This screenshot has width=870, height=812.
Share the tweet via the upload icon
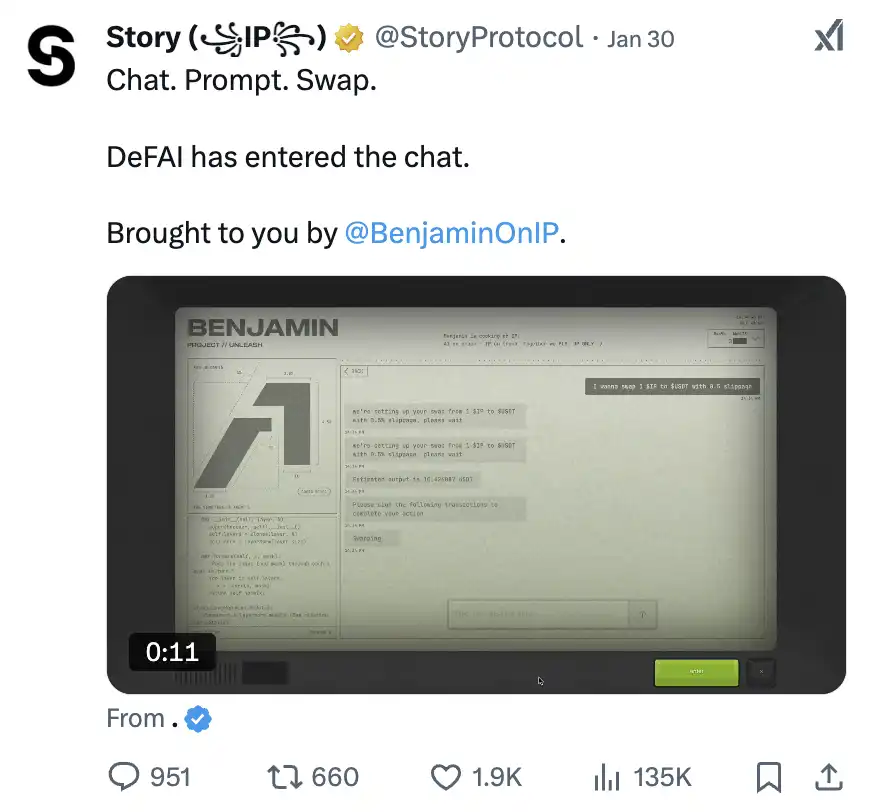[828, 777]
